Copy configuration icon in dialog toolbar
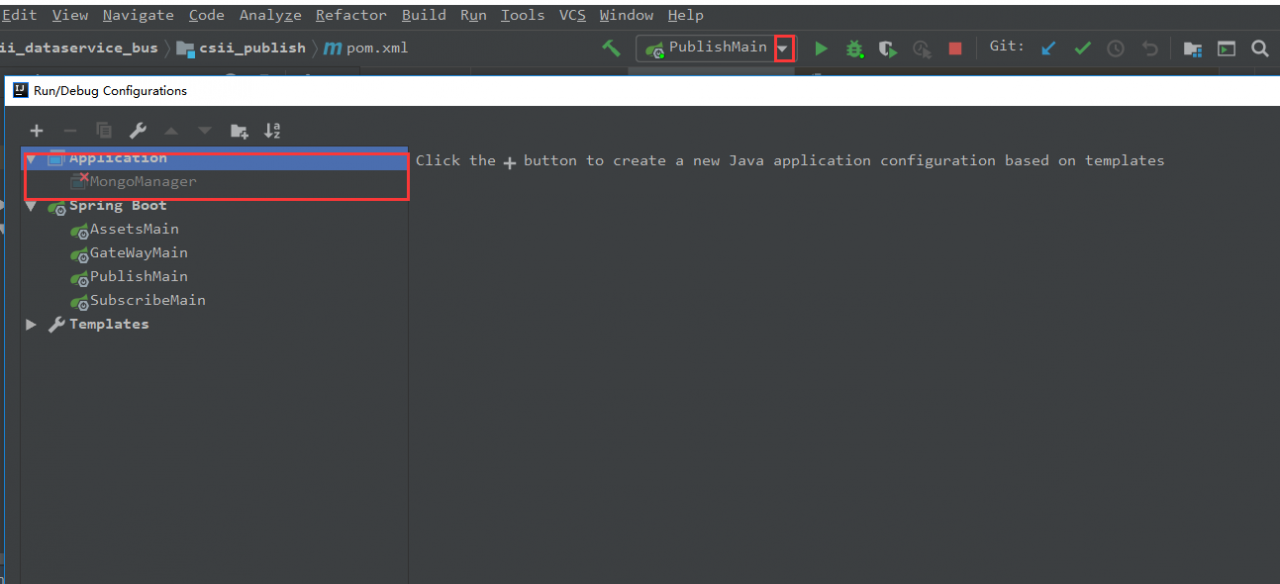Viewport: 1280px width, 584px height. click(x=104, y=131)
